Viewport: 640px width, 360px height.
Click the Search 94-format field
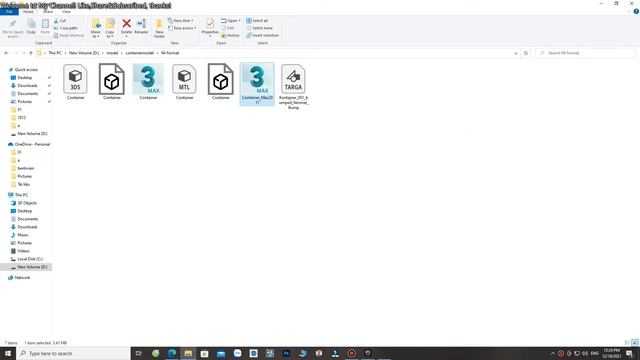pyautogui.click(x=586, y=53)
